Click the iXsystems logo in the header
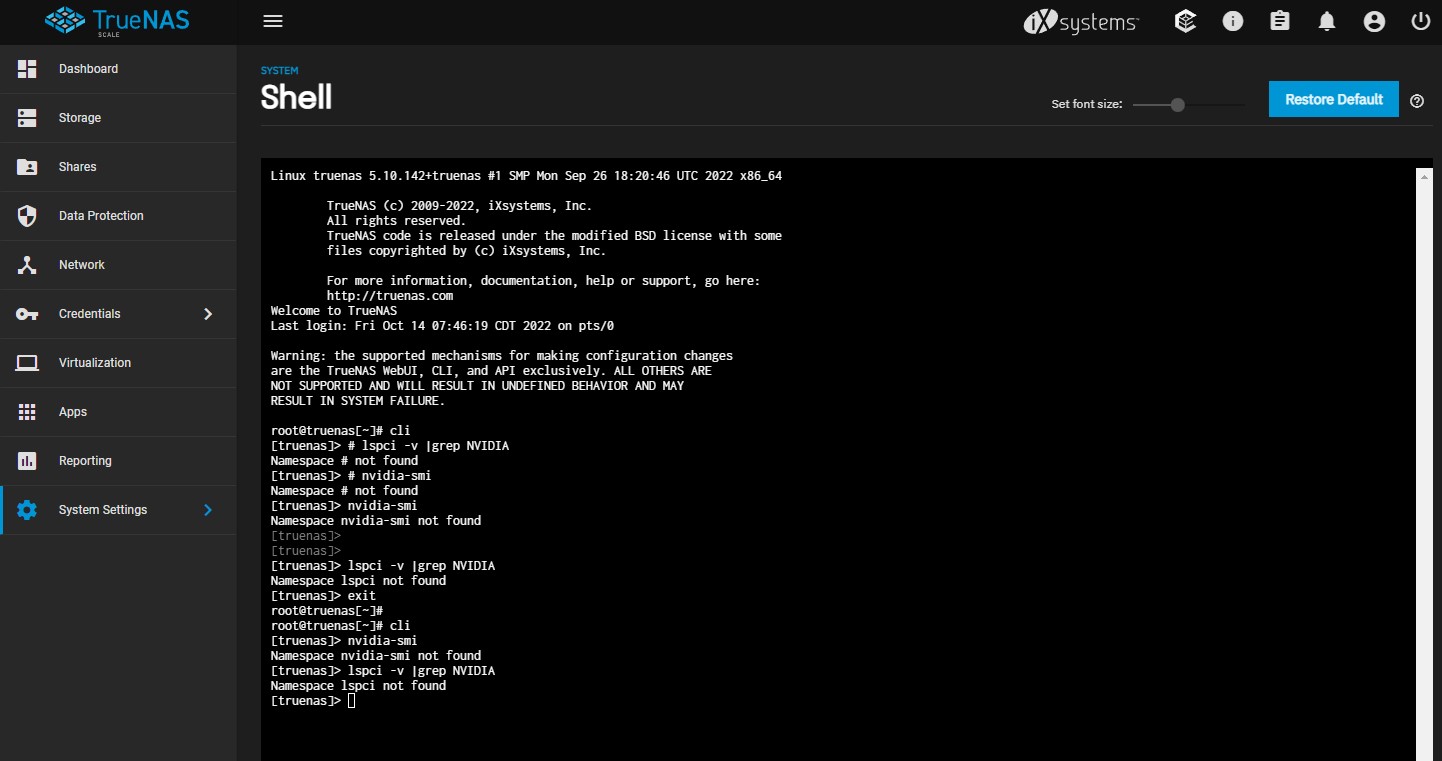 coord(1081,21)
